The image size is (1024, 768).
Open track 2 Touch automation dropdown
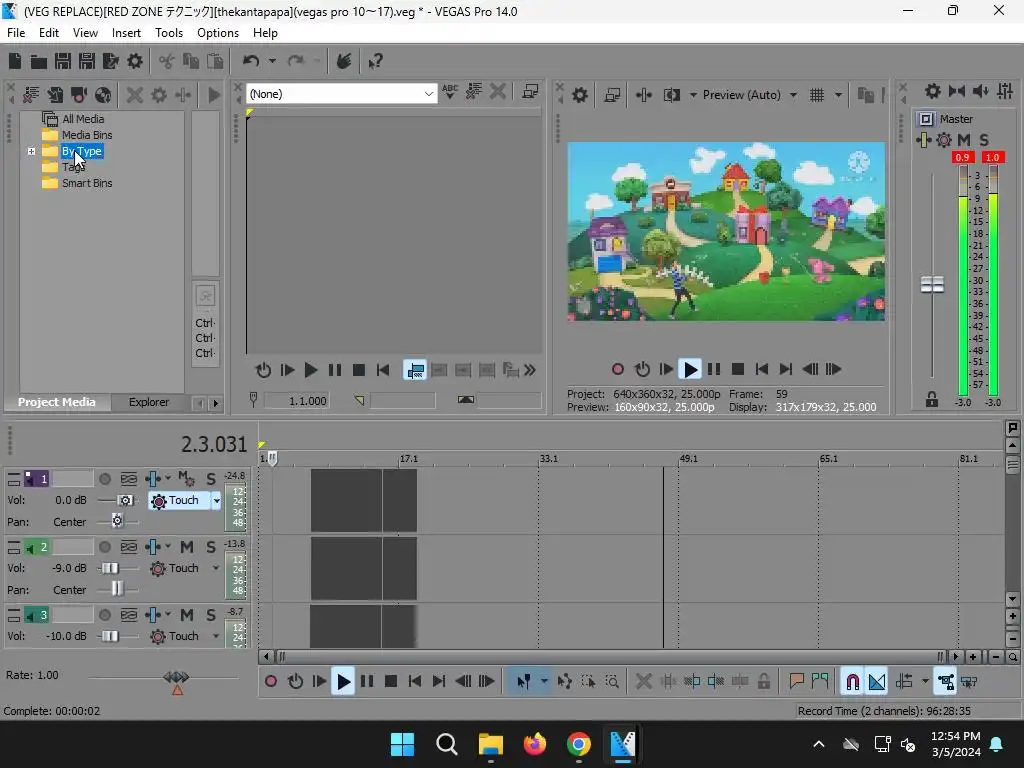click(216, 569)
